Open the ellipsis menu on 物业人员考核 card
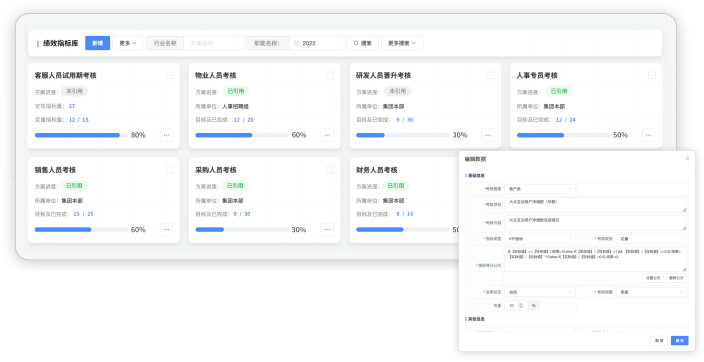The width and height of the screenshot is (704, 362). point(327,135)
